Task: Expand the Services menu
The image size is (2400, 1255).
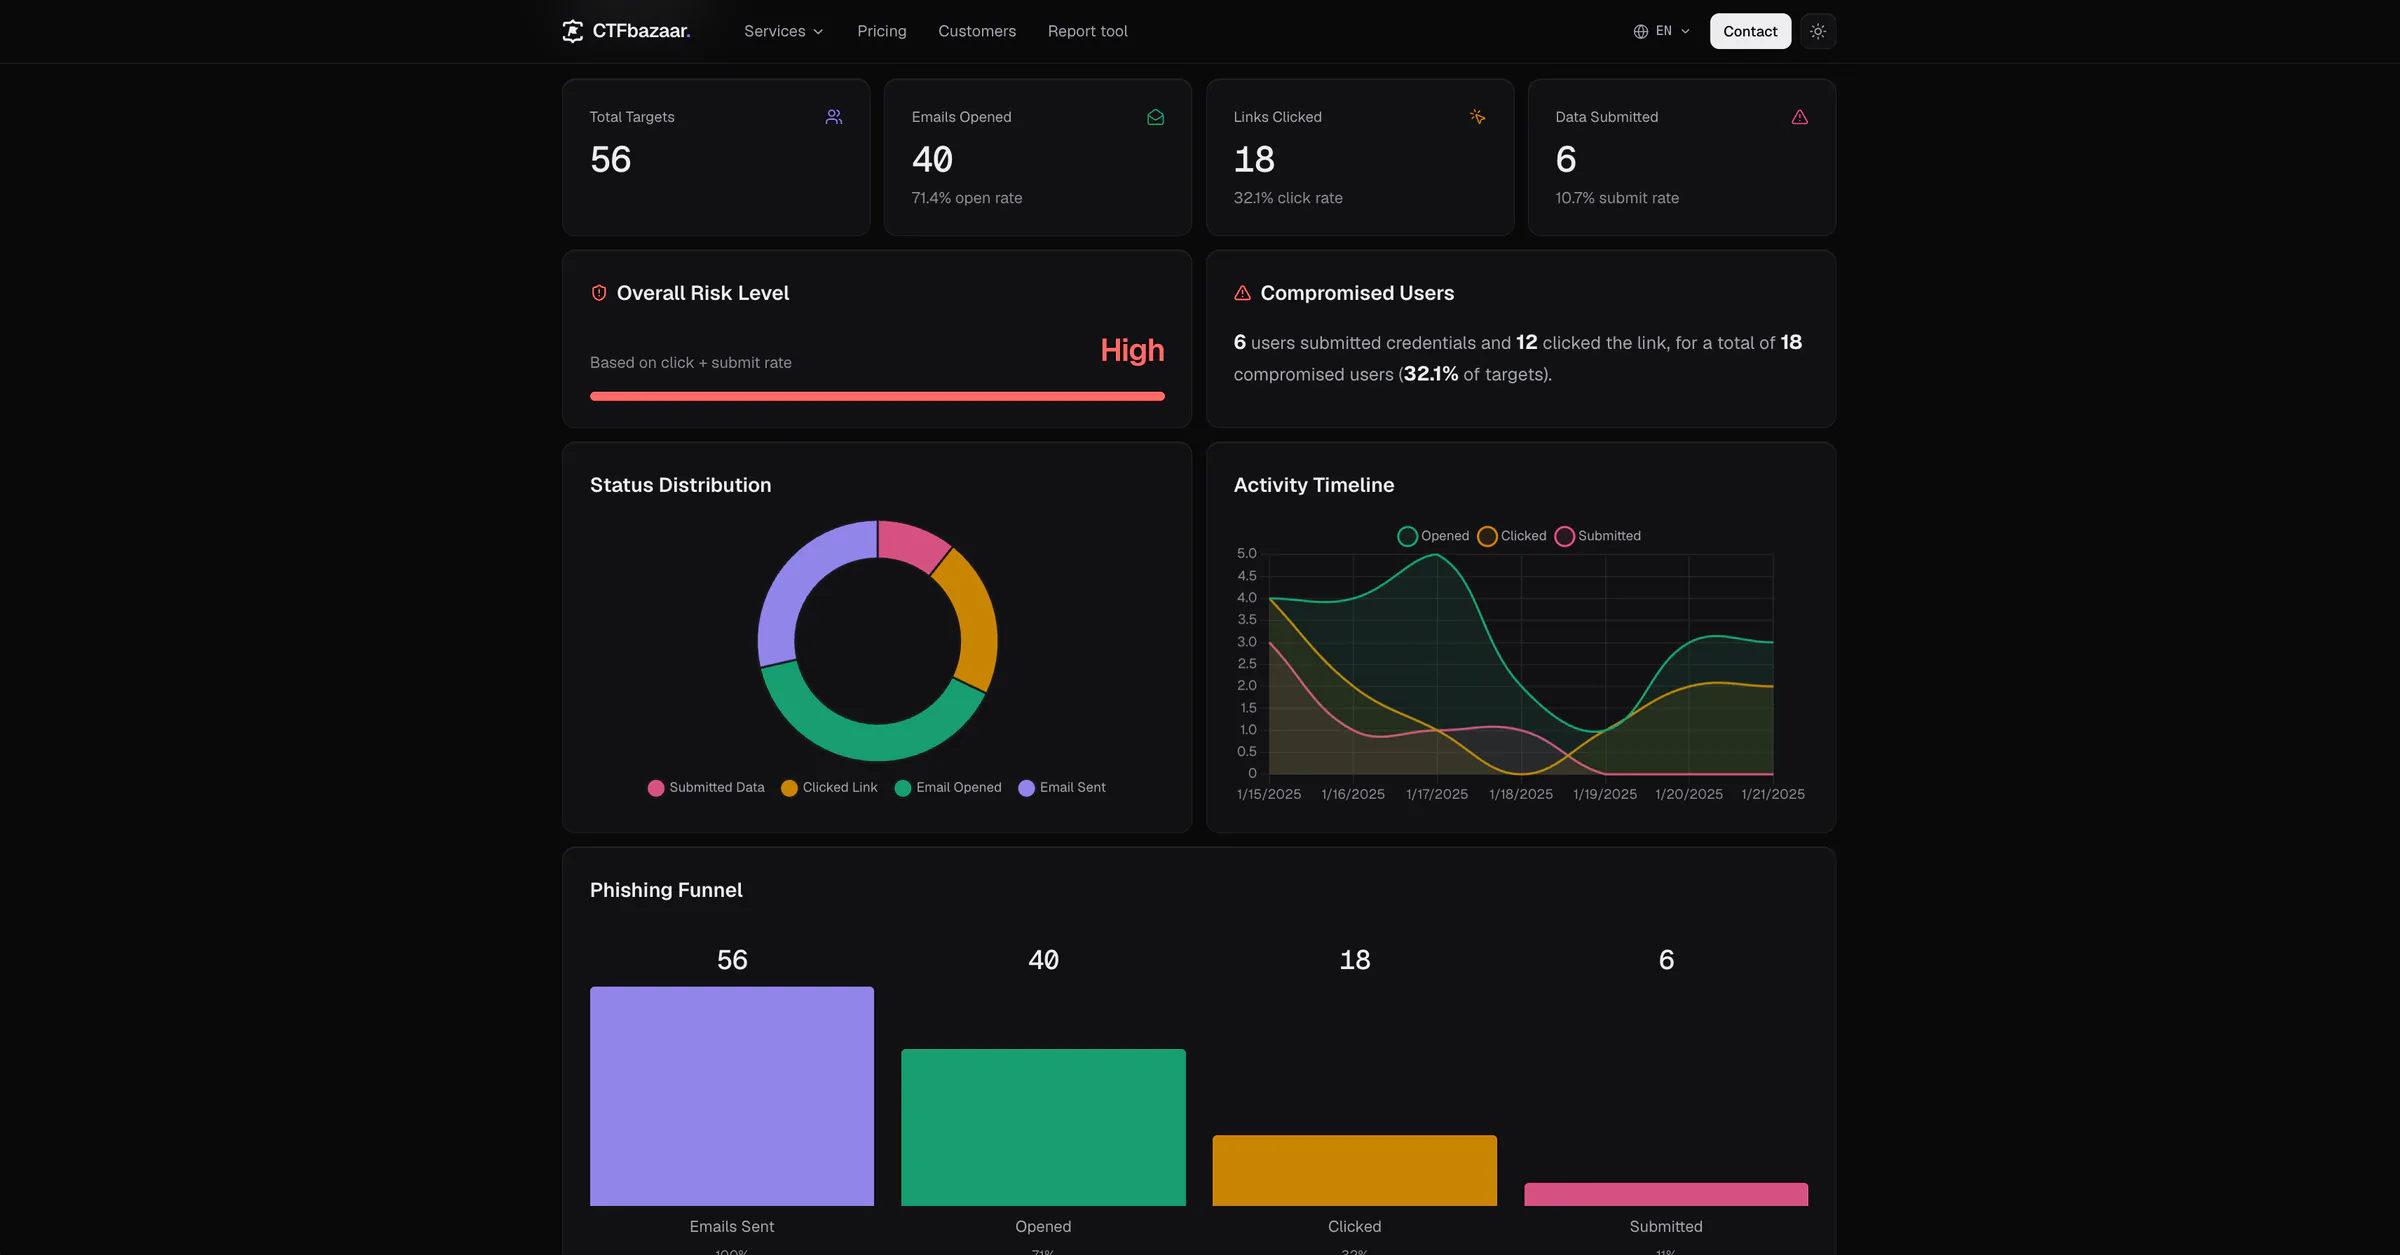Action: click(784, 31)
